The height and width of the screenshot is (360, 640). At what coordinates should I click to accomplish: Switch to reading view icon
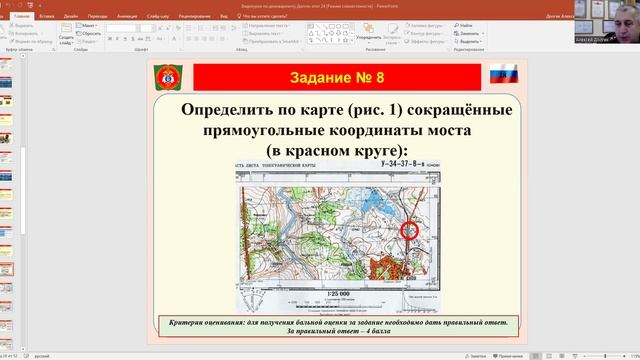562,356
